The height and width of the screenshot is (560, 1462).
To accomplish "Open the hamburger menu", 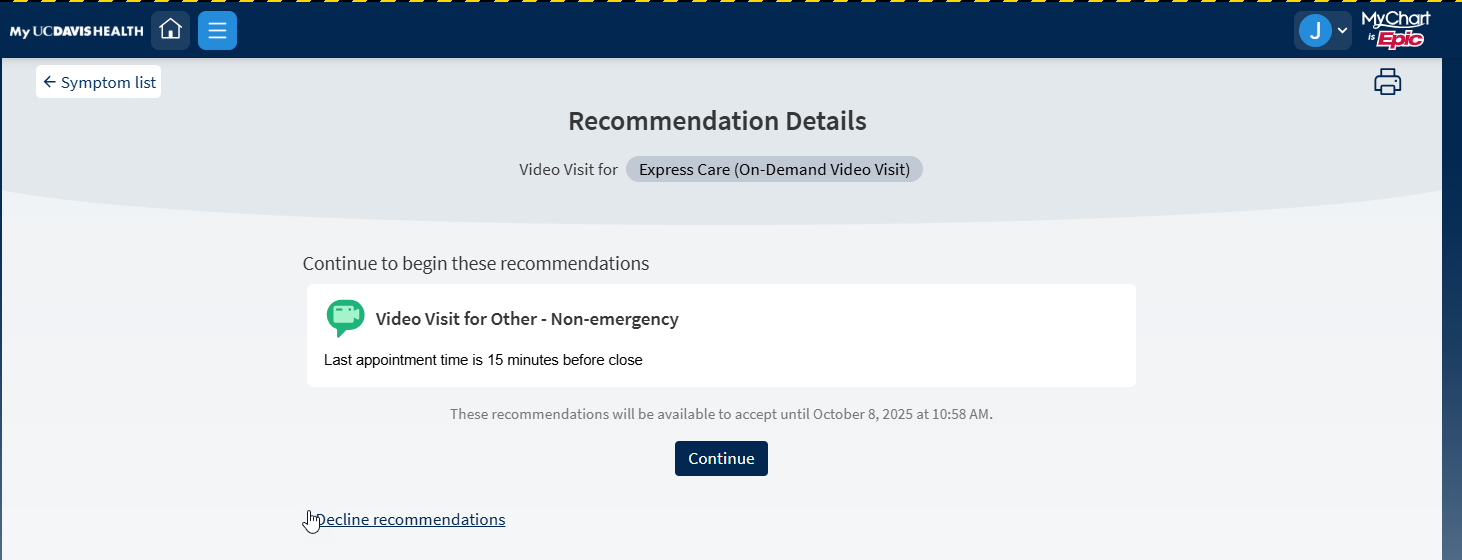I will click(217, 30).
